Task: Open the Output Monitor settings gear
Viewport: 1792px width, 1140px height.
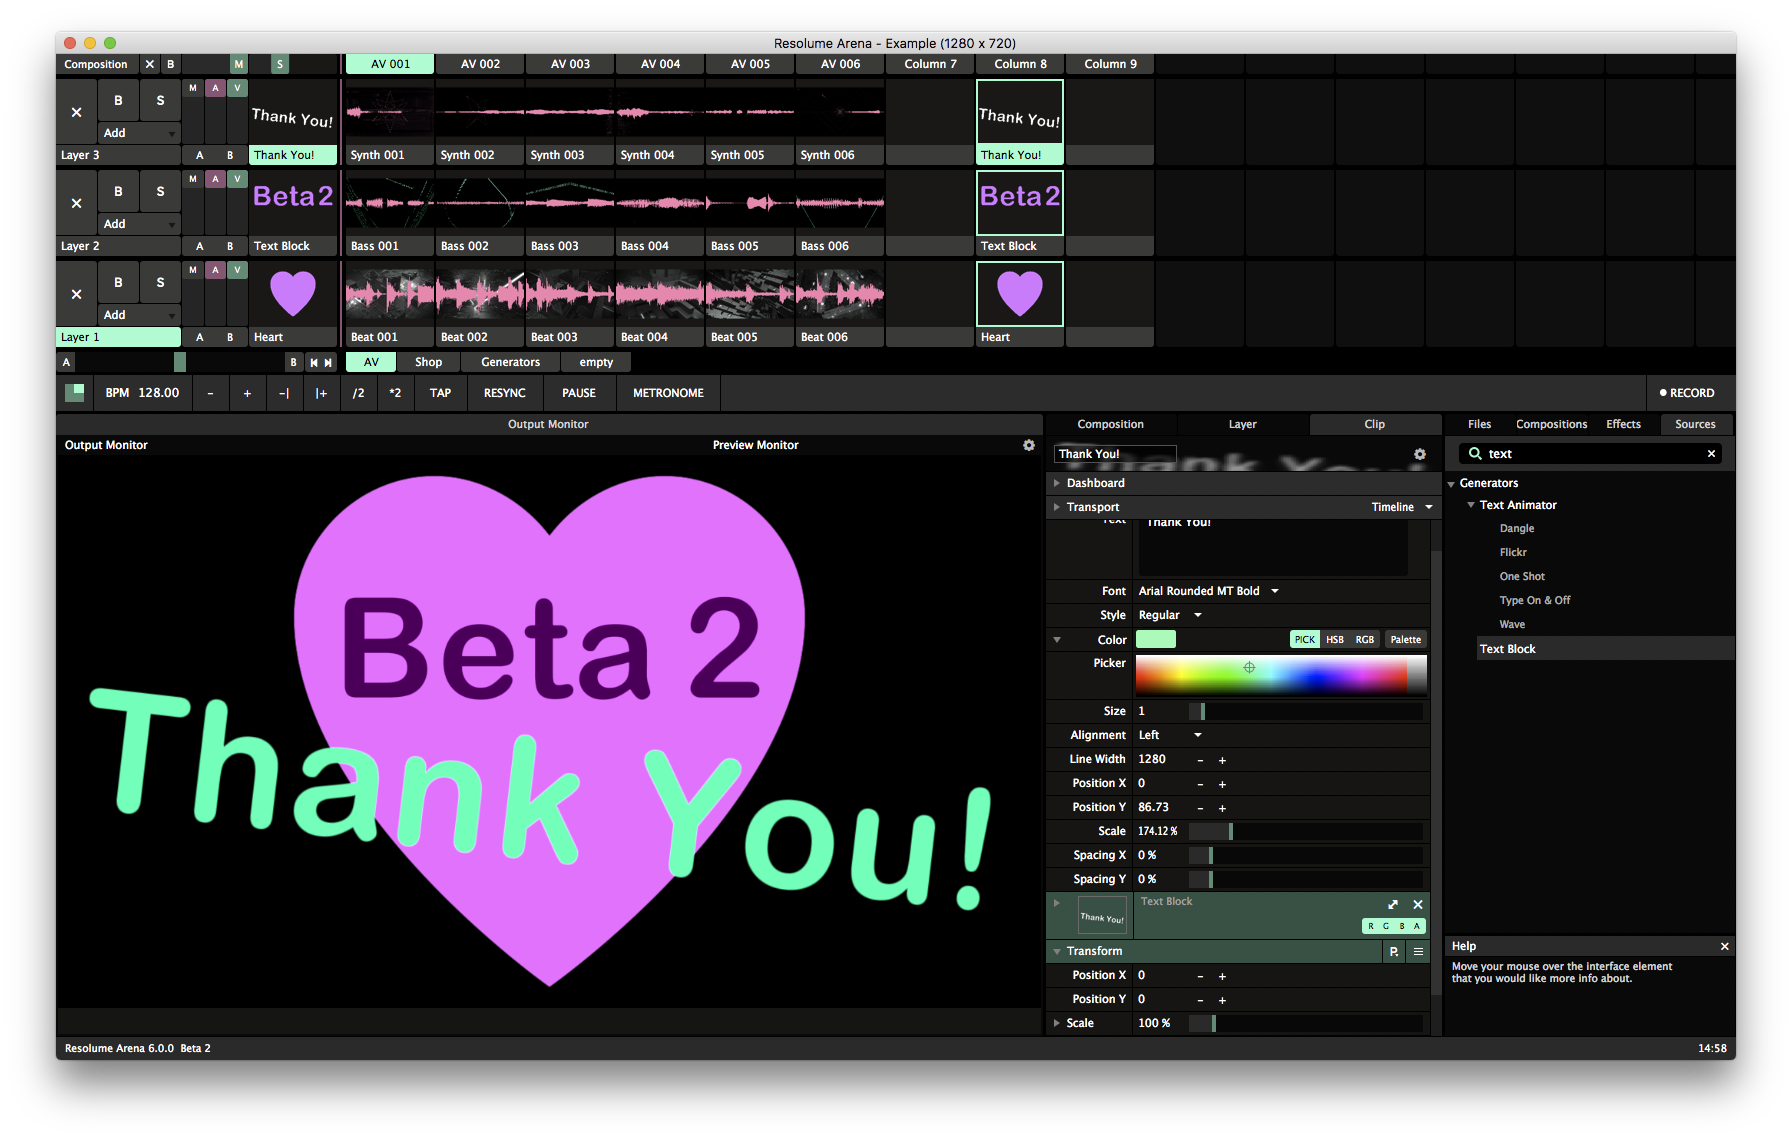Action: tap(1029, 445)
